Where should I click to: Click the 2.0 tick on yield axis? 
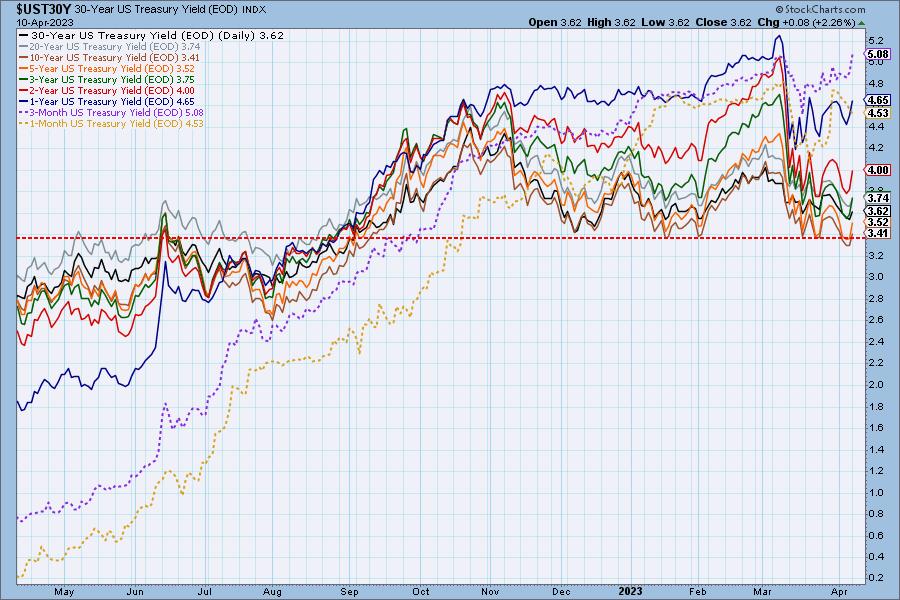tap(876, 385)
